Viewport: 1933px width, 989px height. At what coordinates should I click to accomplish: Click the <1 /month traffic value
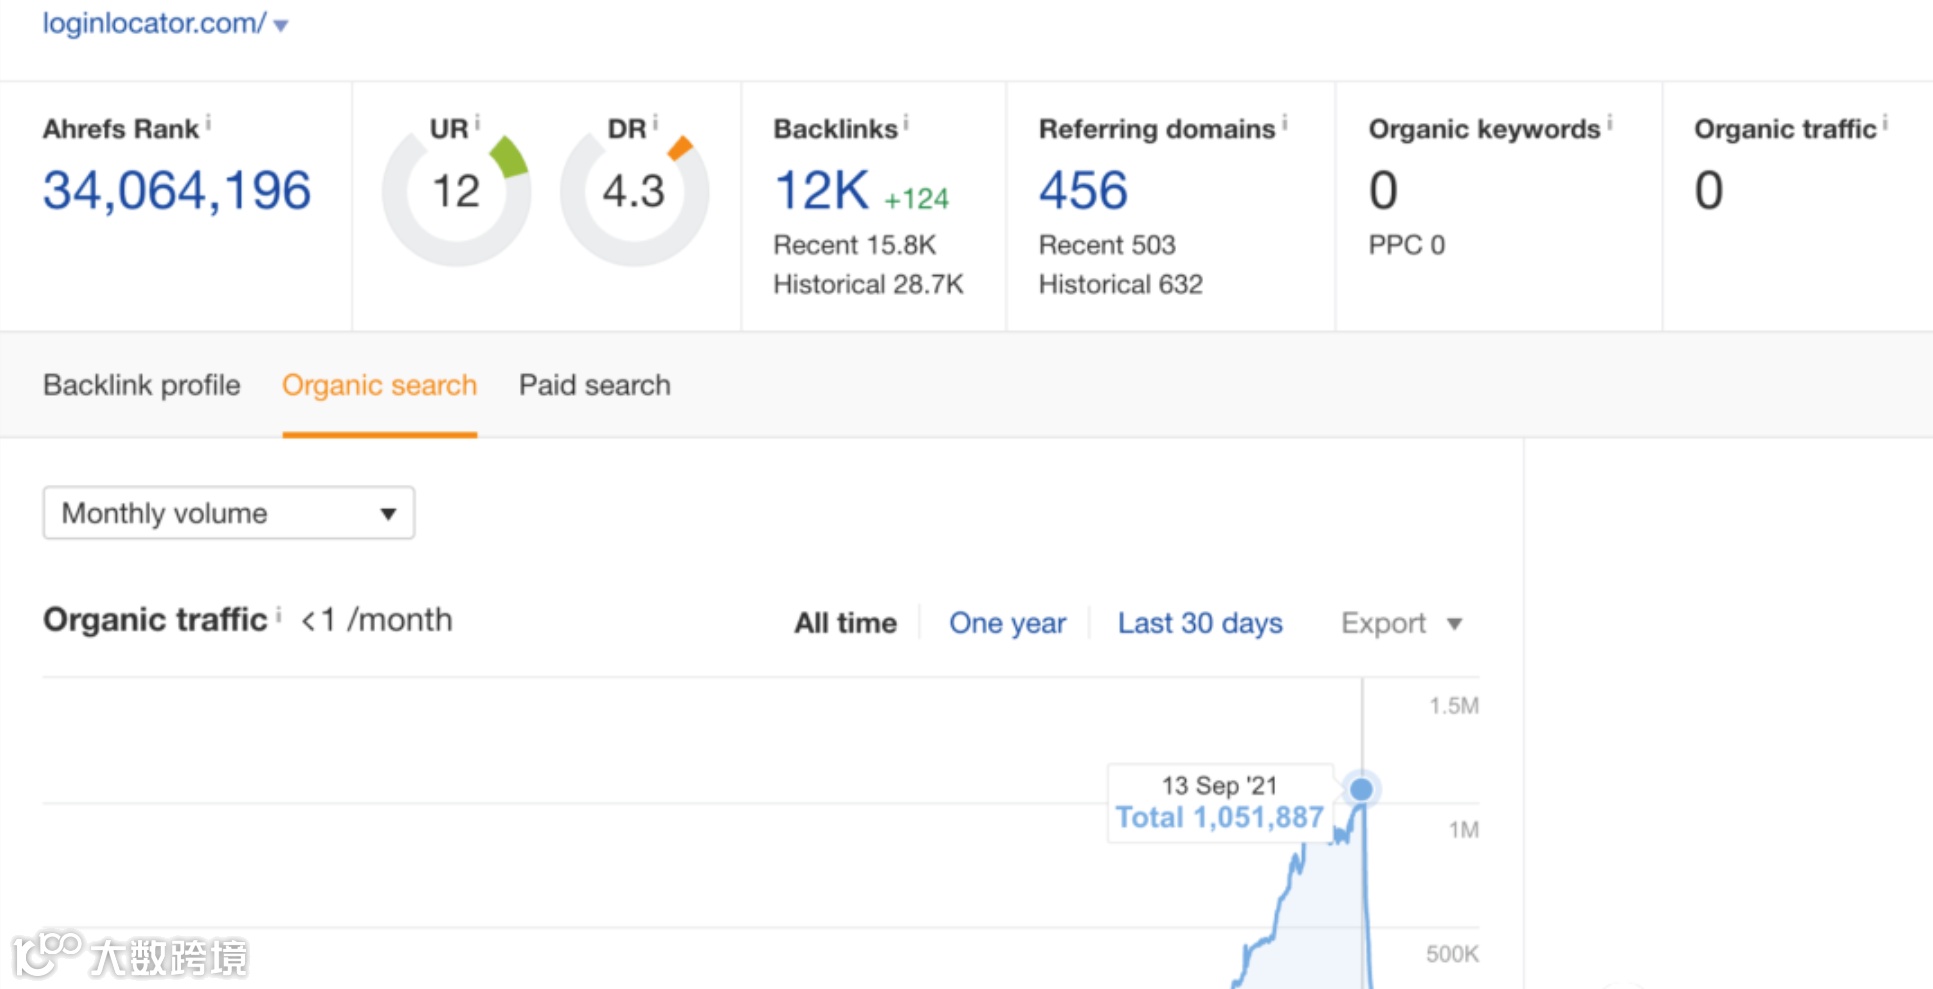[x=377, y=620]
